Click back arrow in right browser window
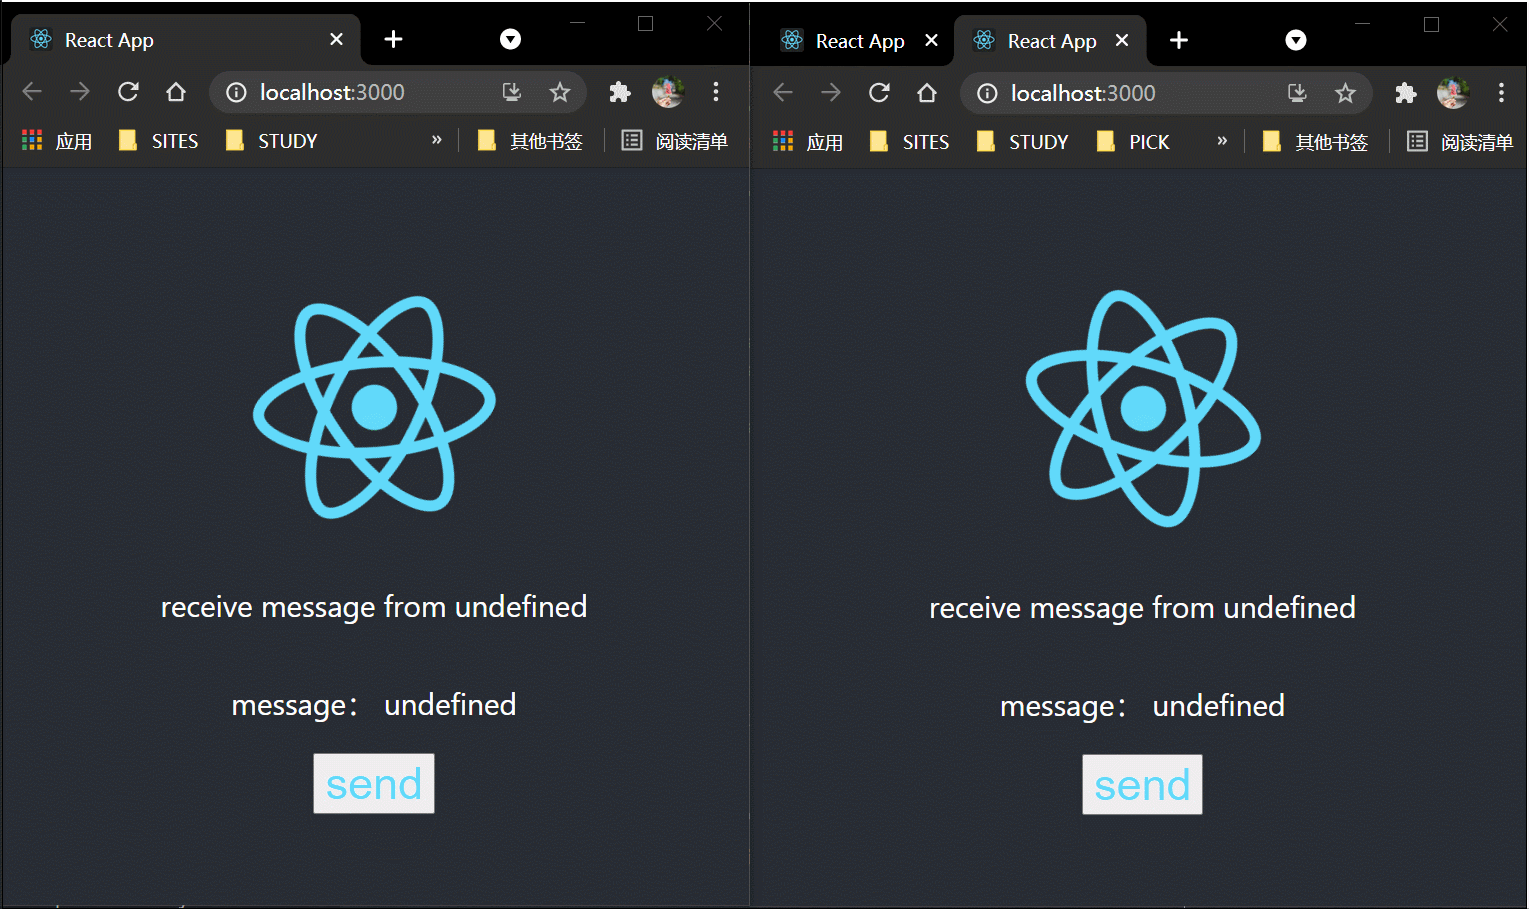 pos(783,93)
